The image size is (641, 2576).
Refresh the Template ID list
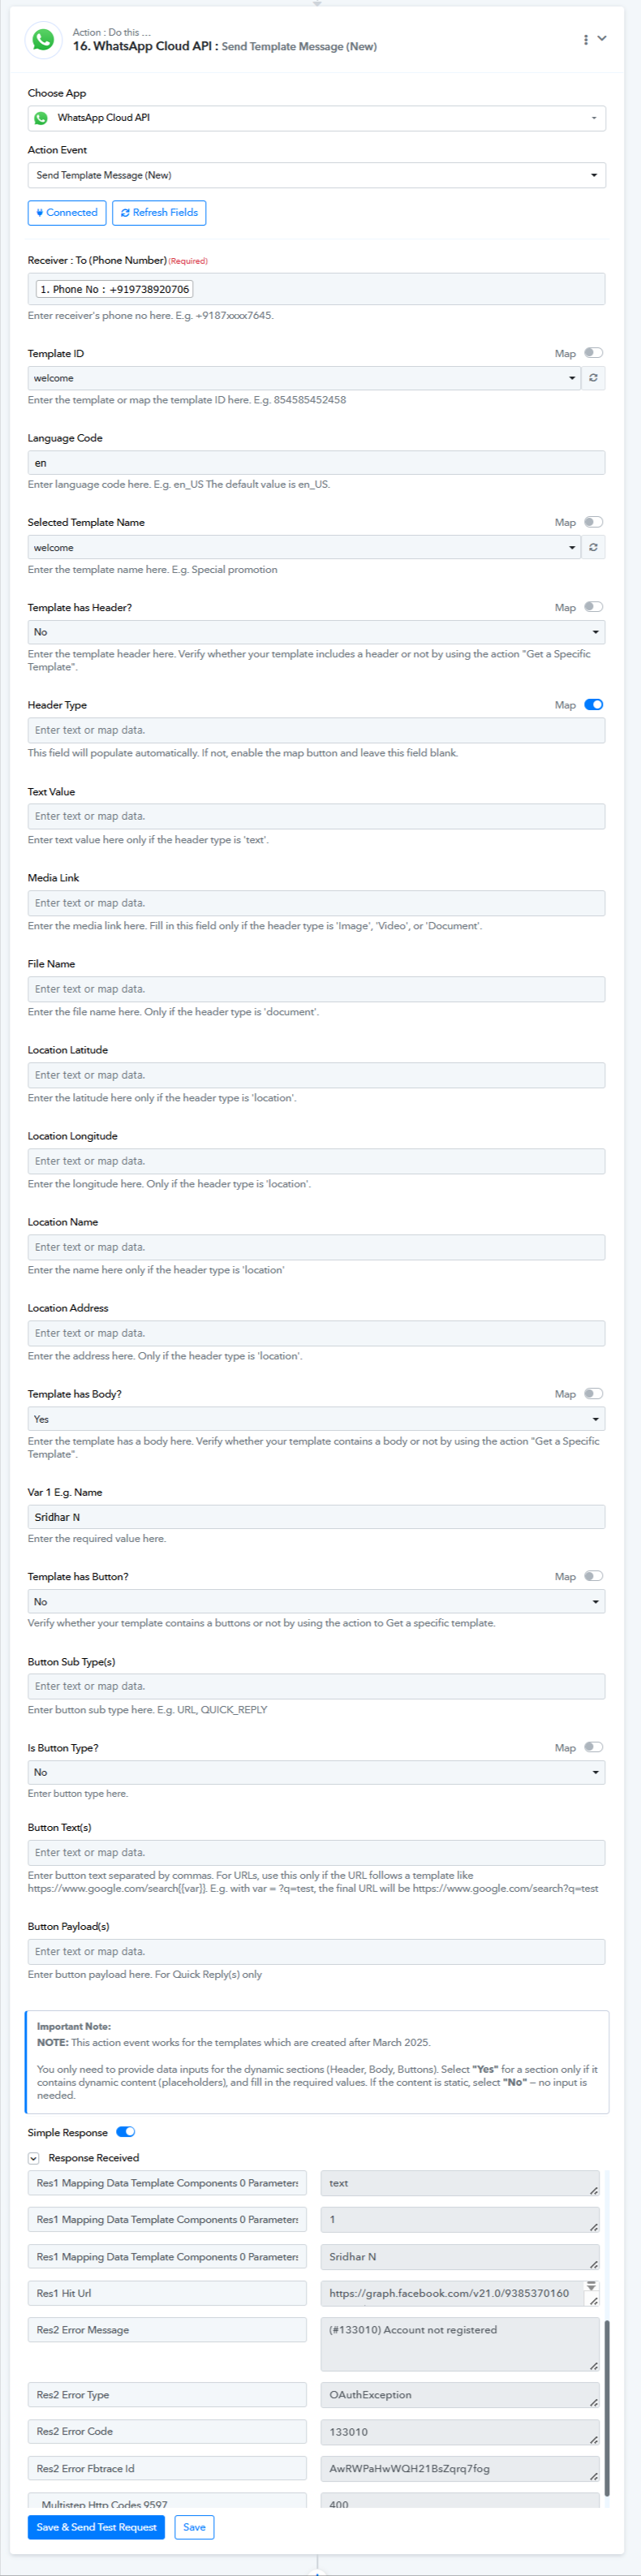(x=593, y=378)
